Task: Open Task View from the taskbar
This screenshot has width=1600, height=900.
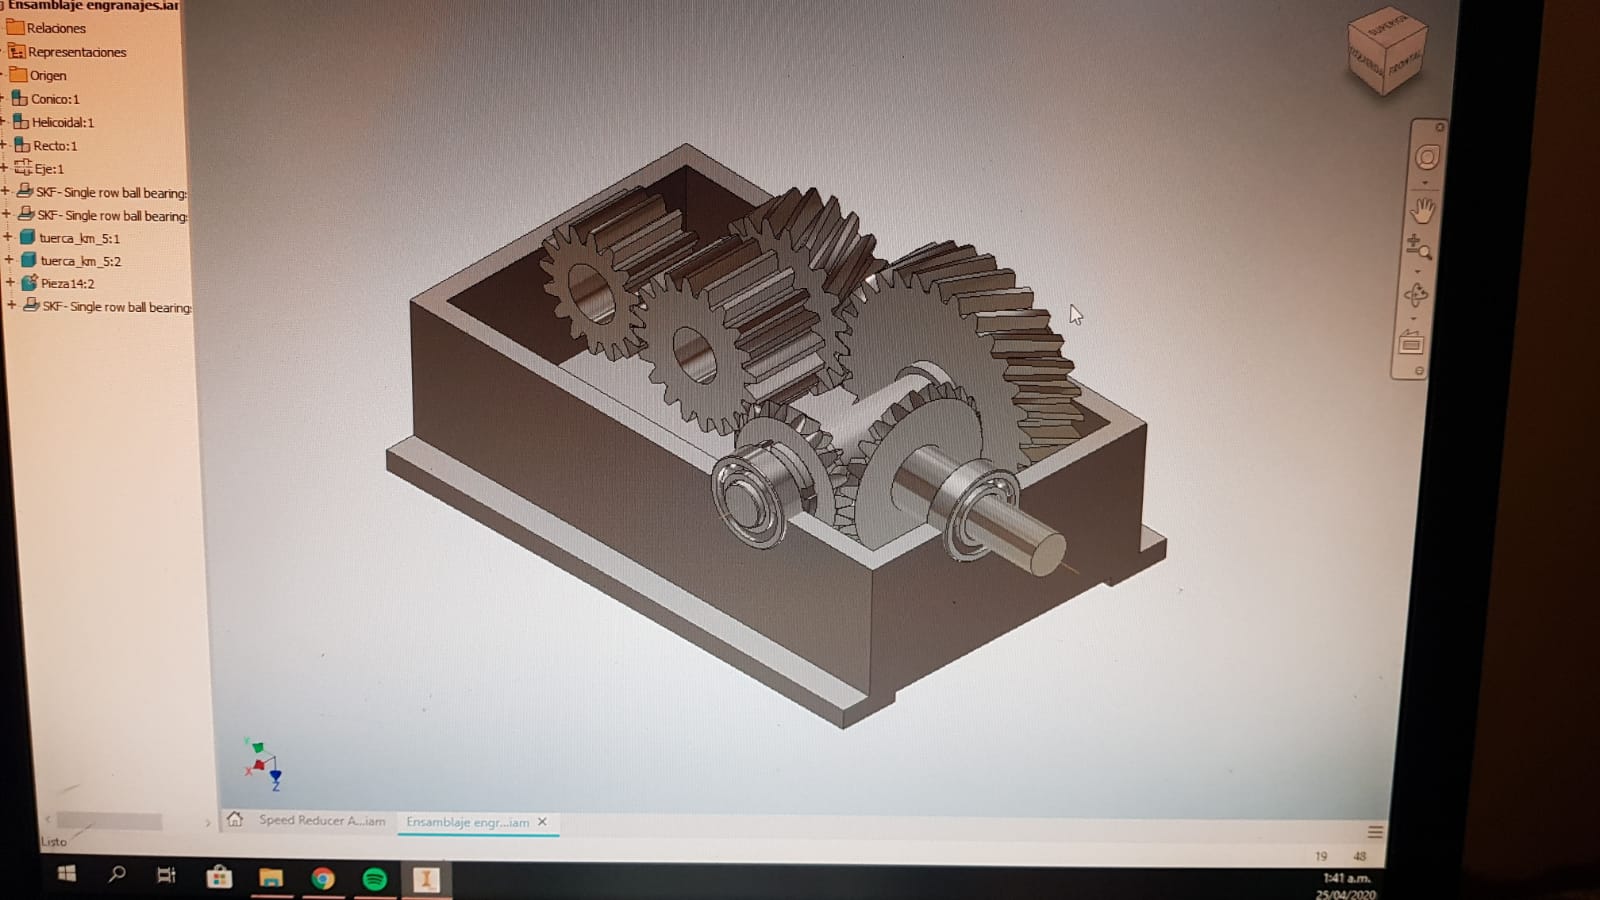Action: point(167,876)
